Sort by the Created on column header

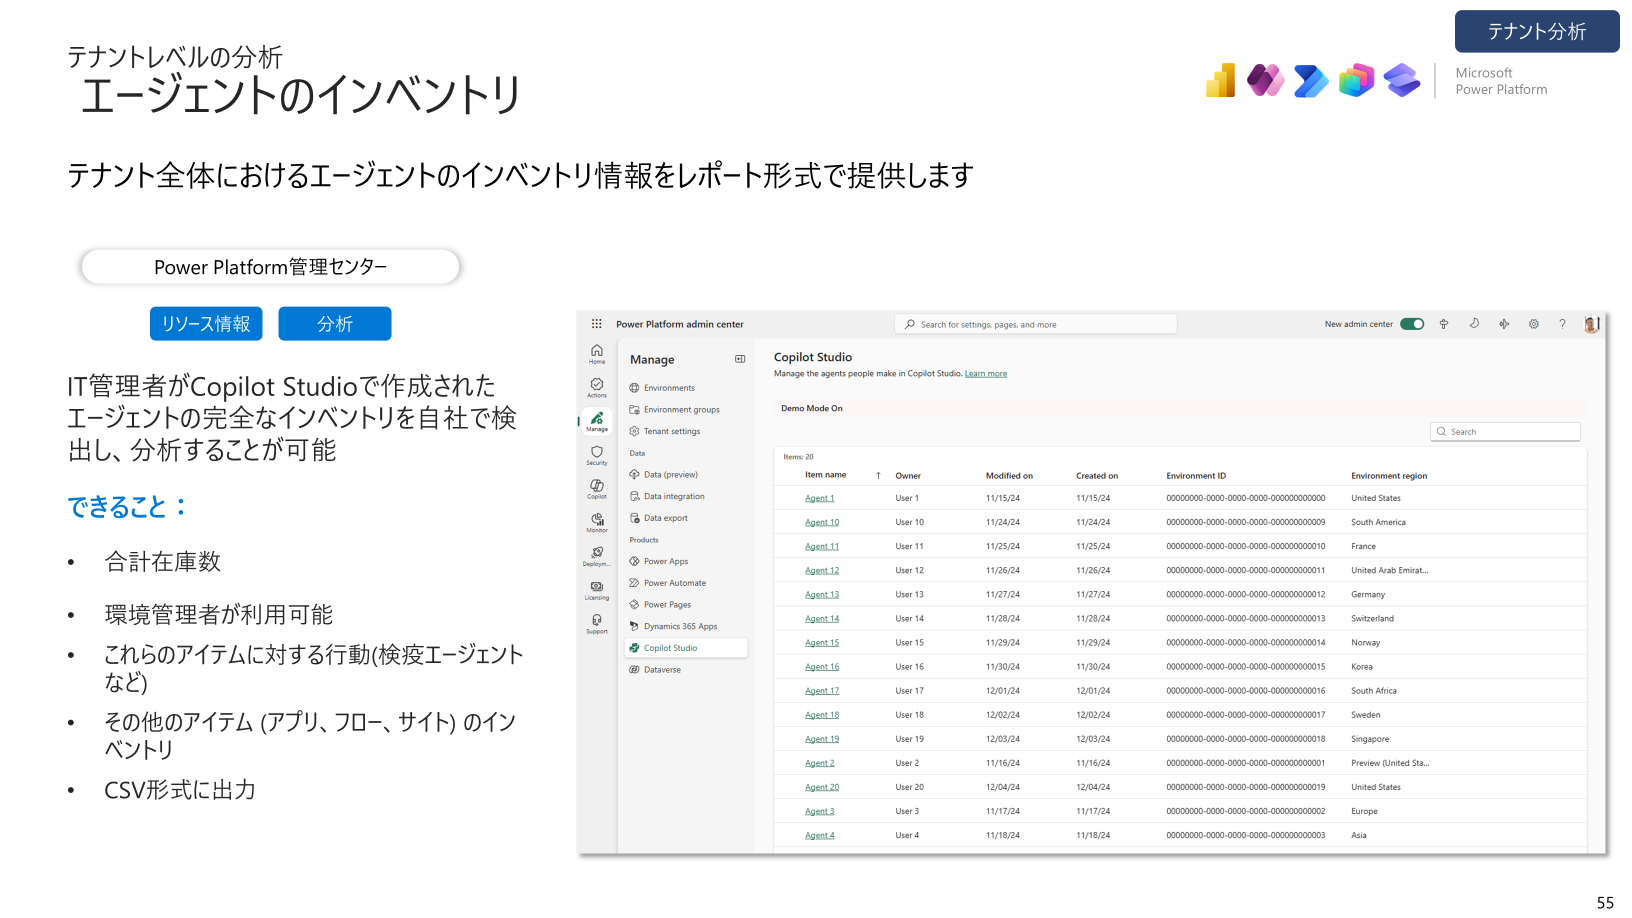[1097, 476]
